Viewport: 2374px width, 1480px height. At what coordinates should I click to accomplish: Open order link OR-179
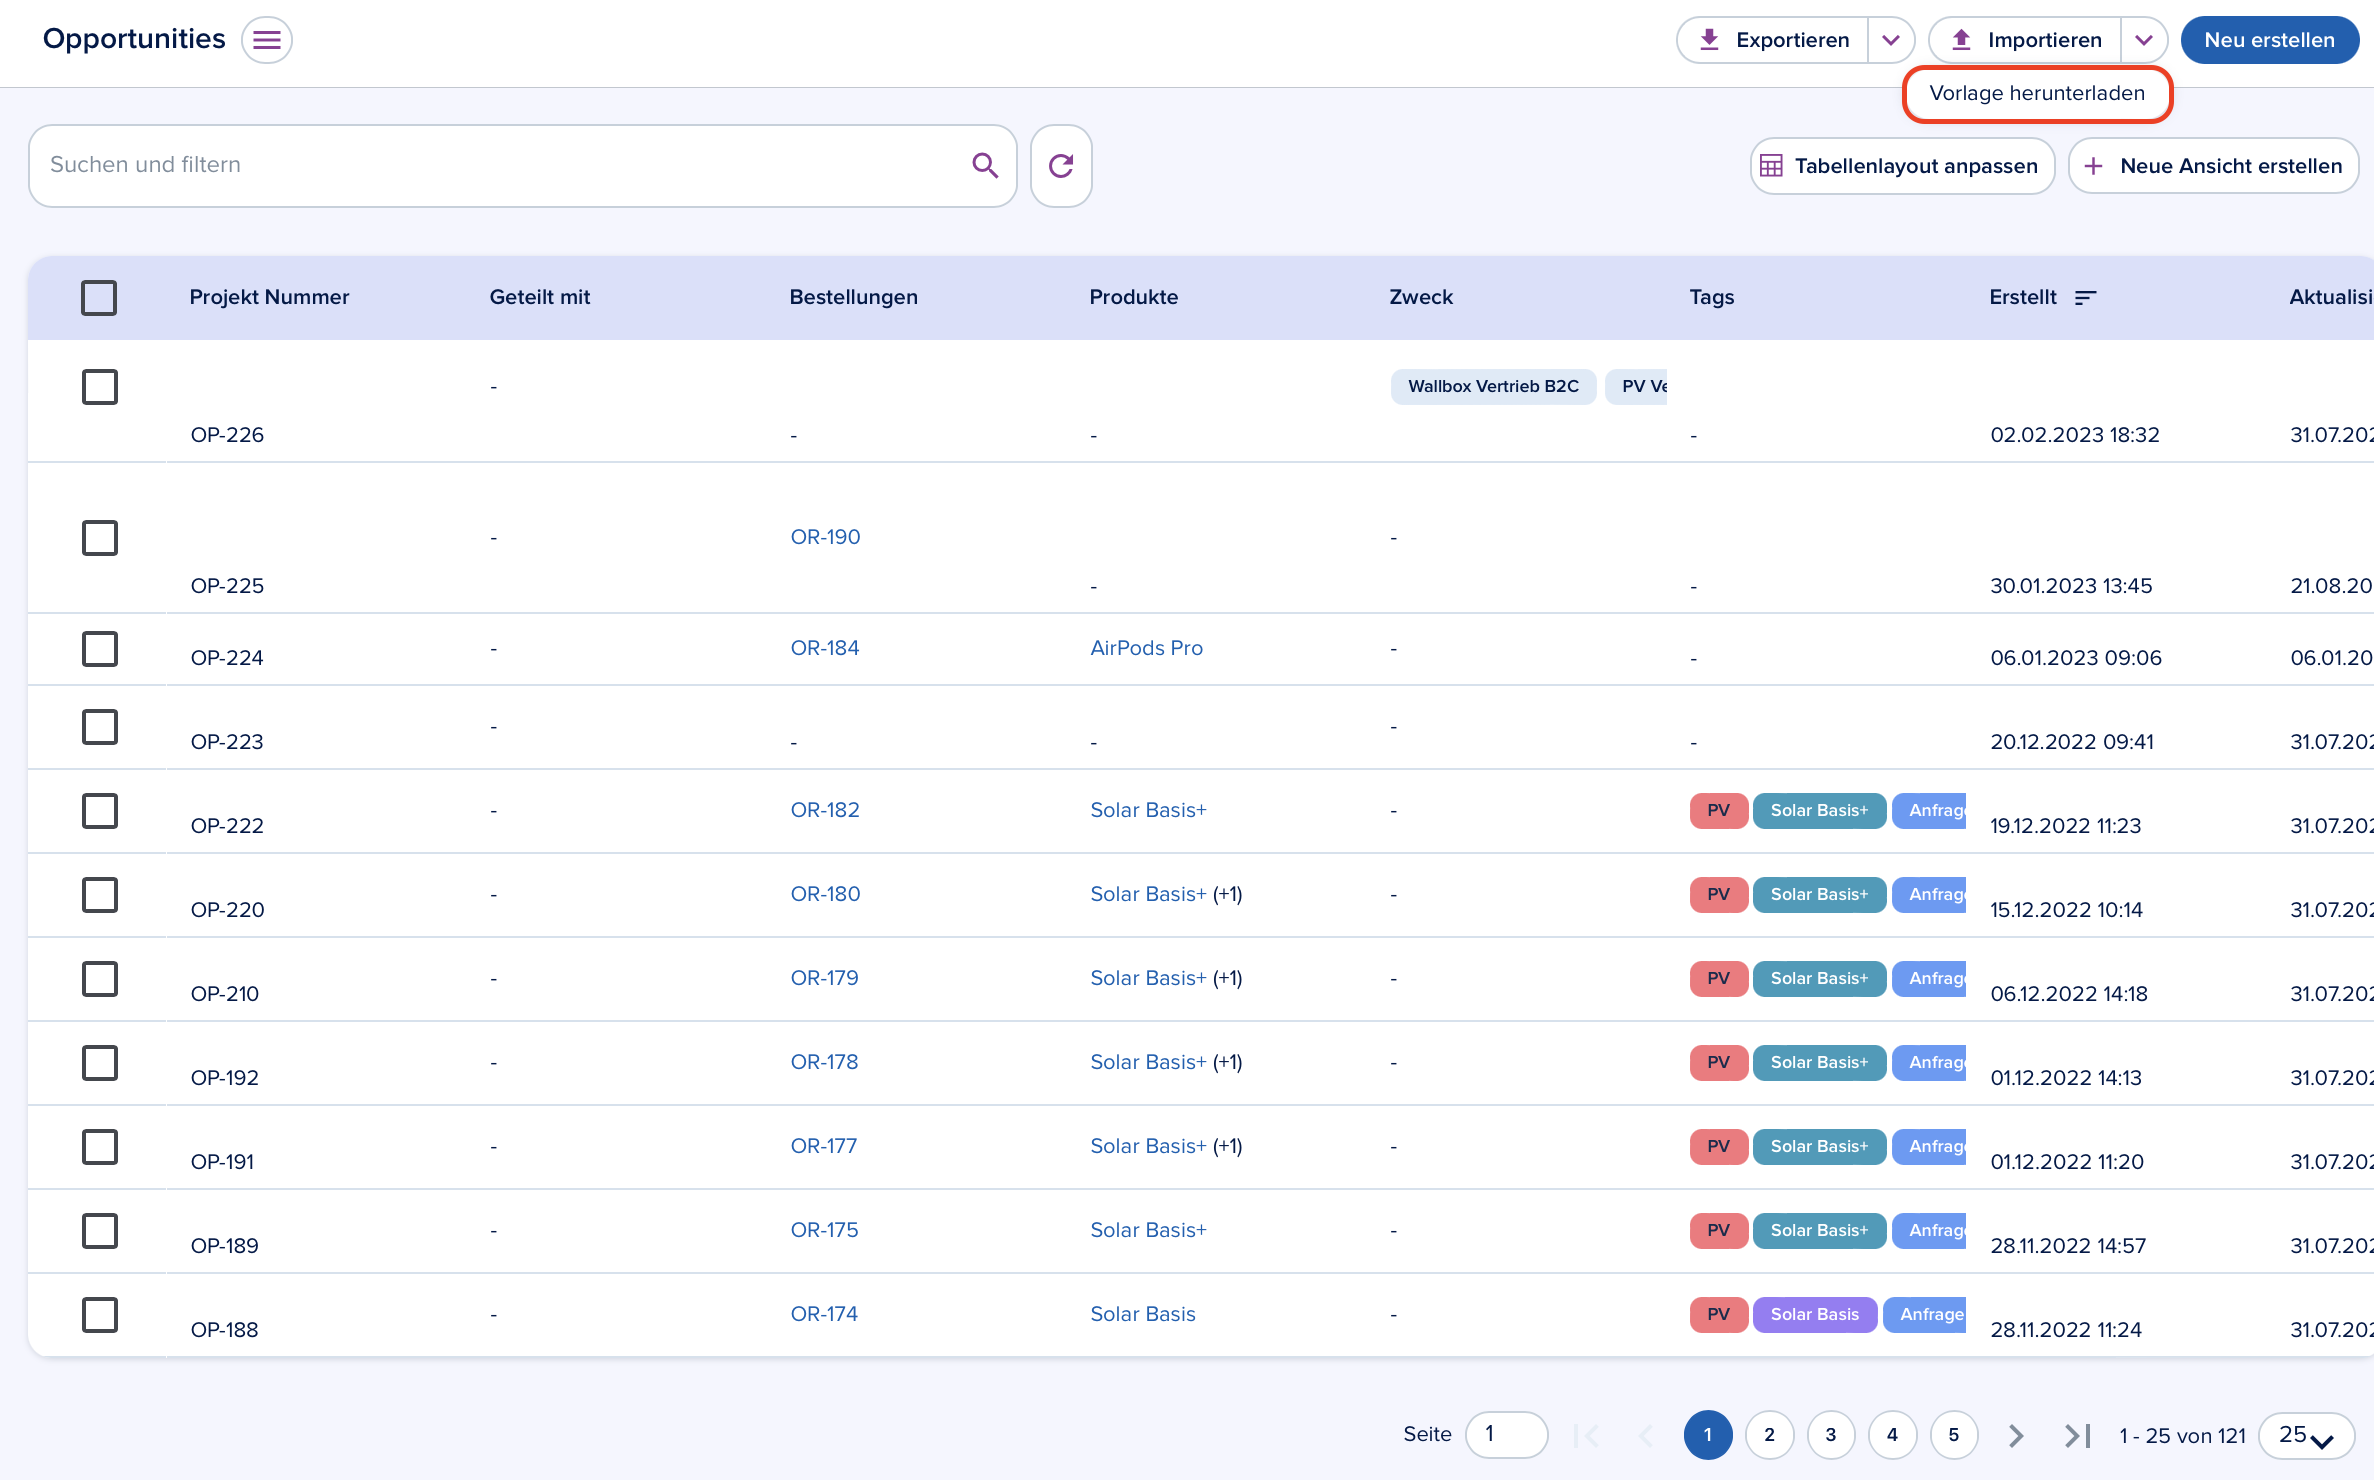click(824, 978)
